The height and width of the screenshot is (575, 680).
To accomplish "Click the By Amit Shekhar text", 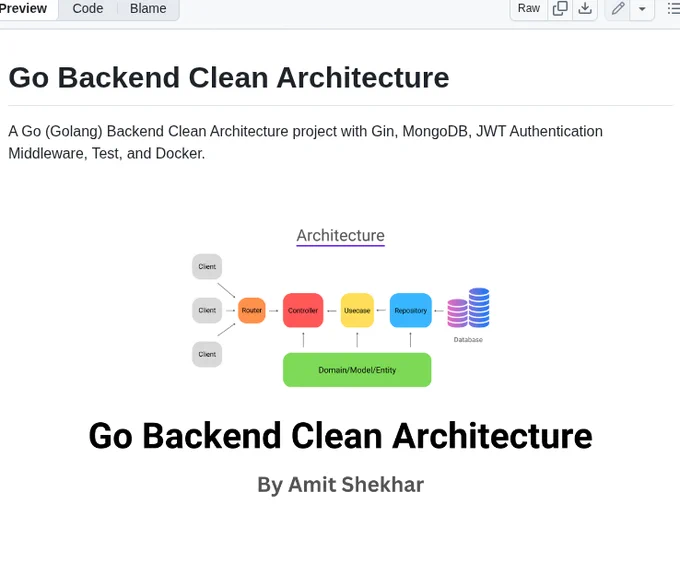I will 340,484.
